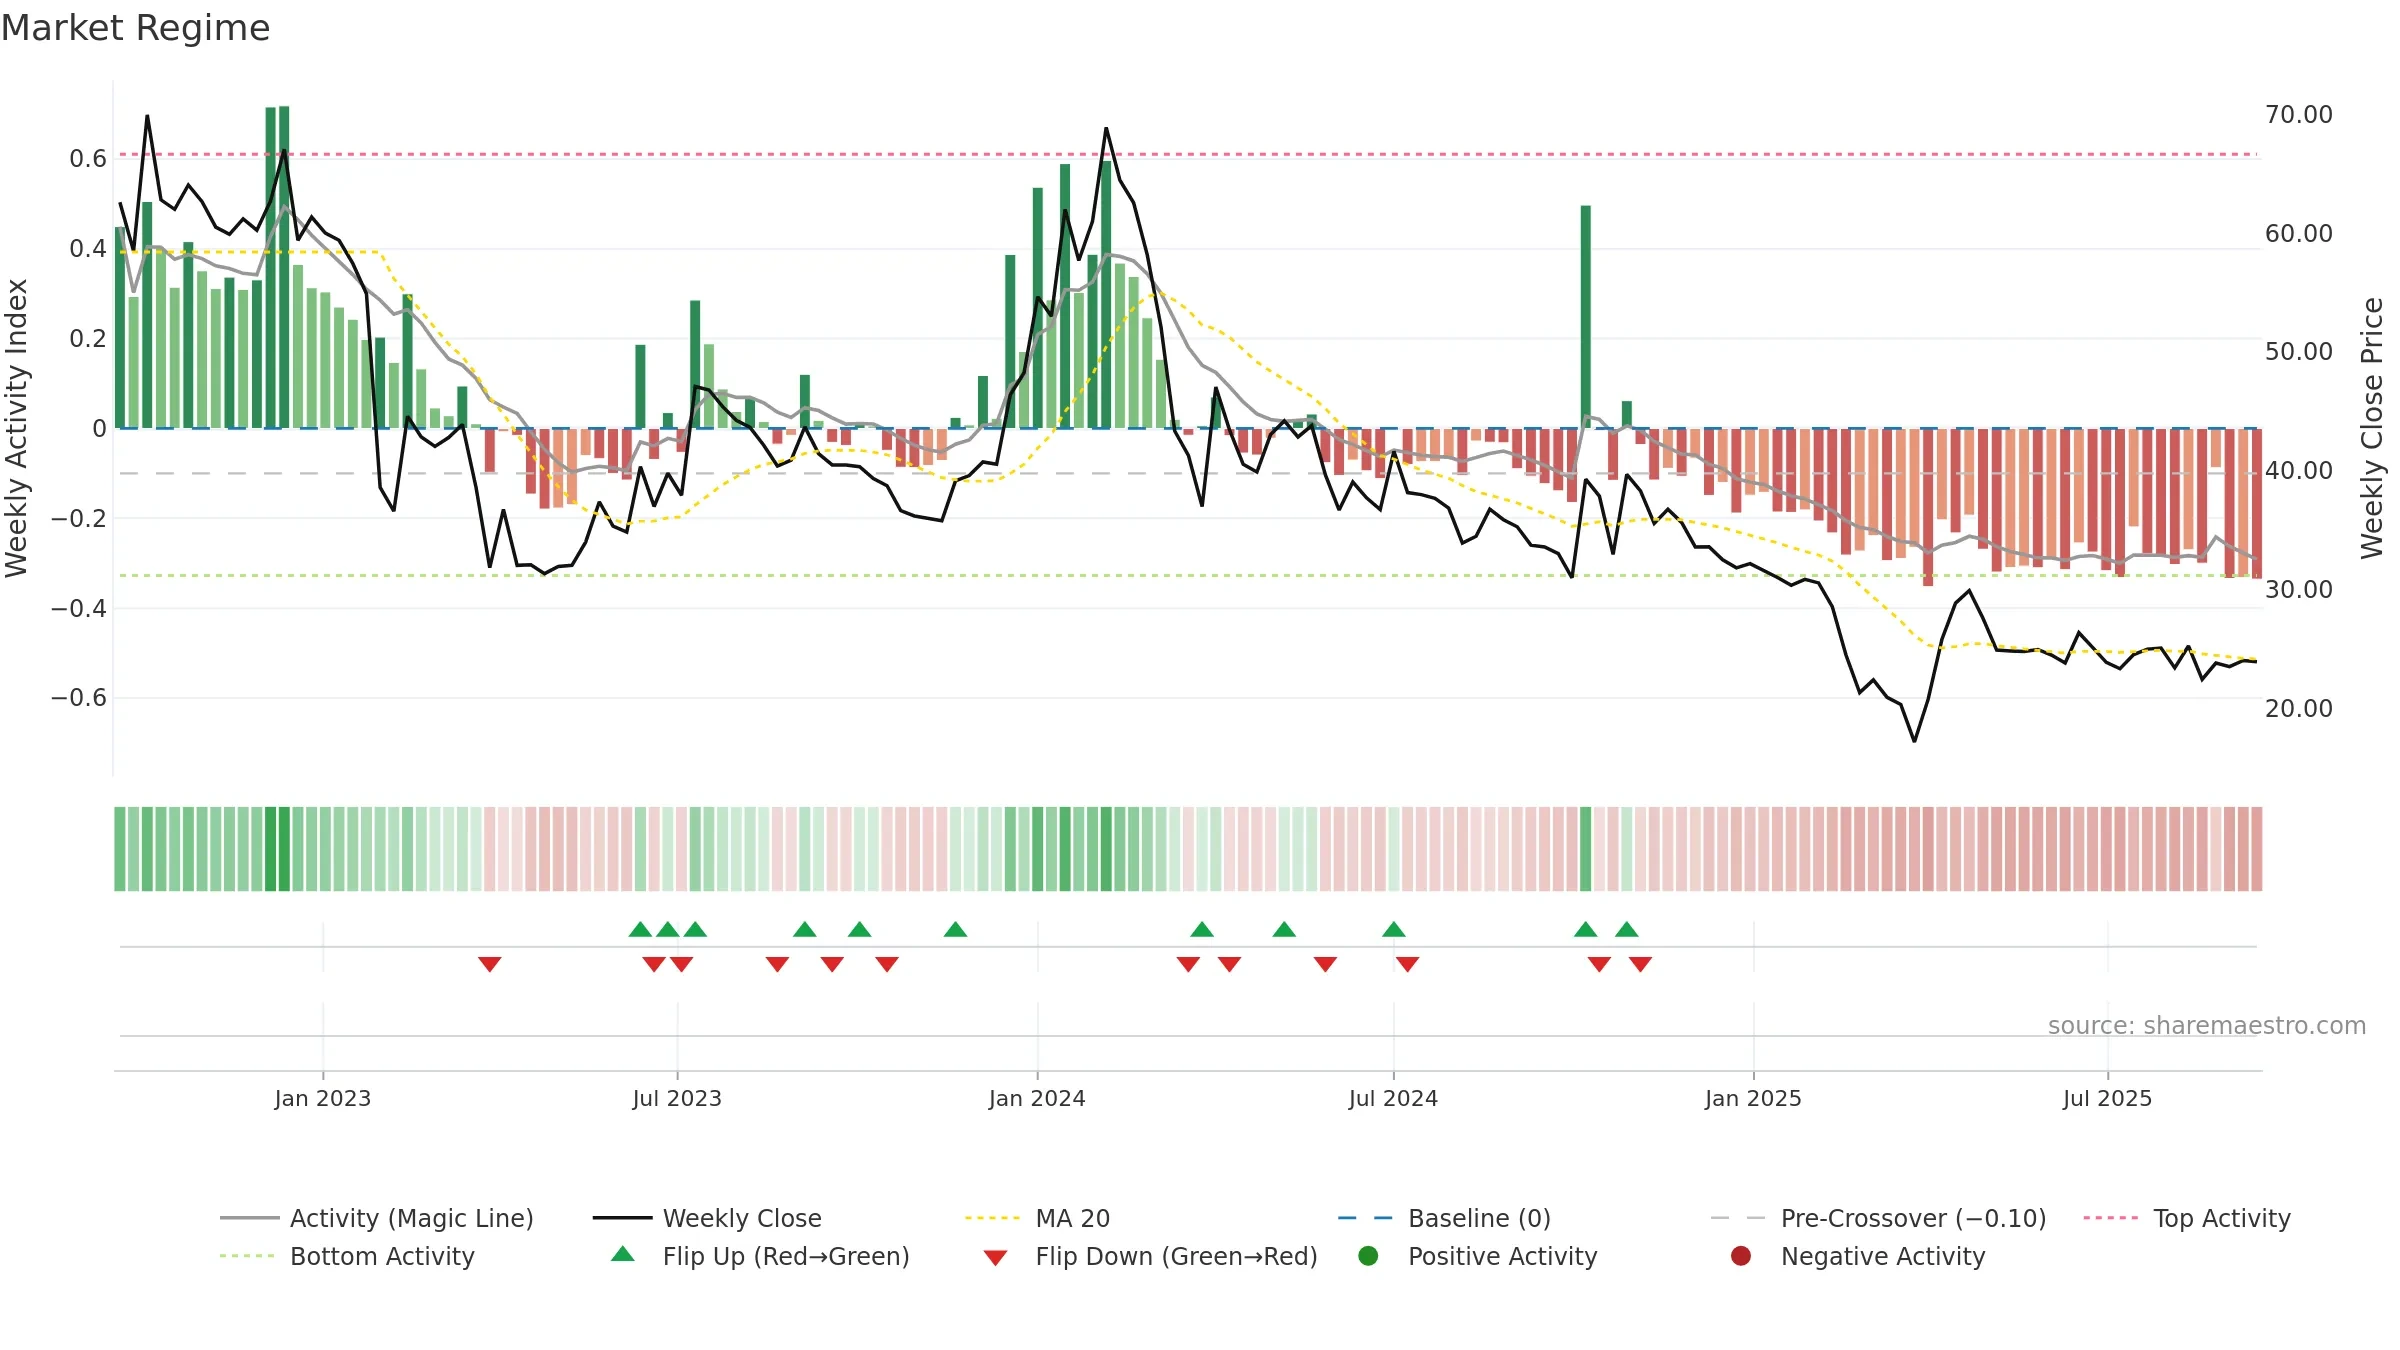
Task: Click the Market Regime chart title
Action: (135, 28)
